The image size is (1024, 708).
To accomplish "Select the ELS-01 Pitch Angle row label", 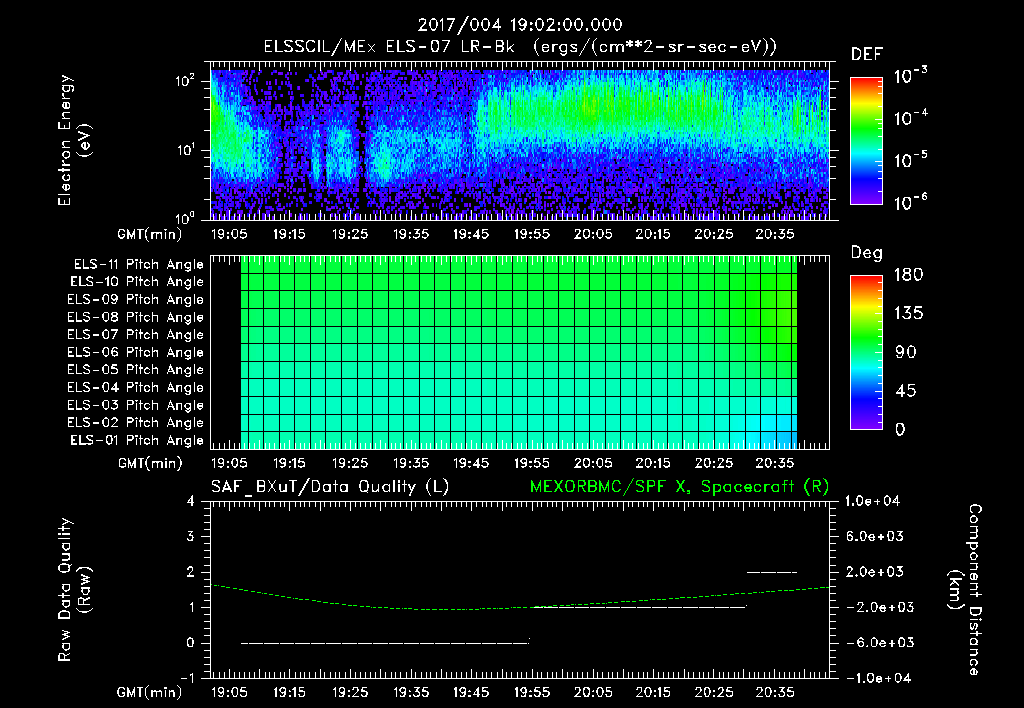I will click(137, 440).
